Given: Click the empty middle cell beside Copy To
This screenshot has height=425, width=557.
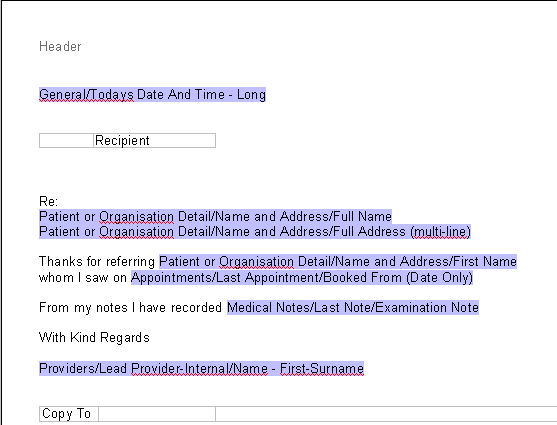Looking at the screenshot, I should 157,414.
